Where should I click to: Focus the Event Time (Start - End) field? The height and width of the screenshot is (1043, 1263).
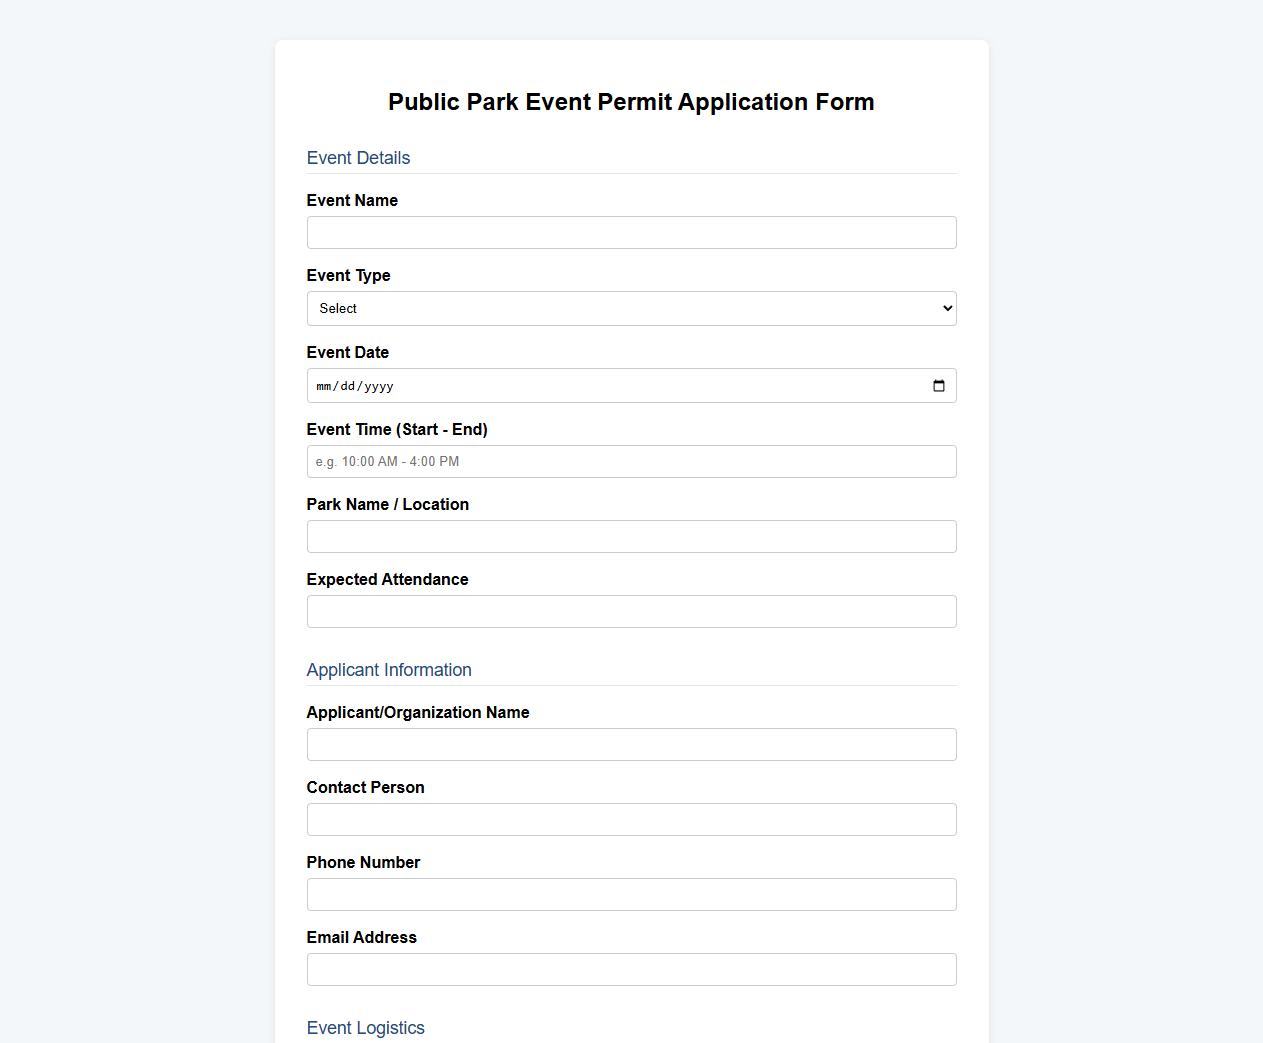pyautogui.click(x=631, y=461)
